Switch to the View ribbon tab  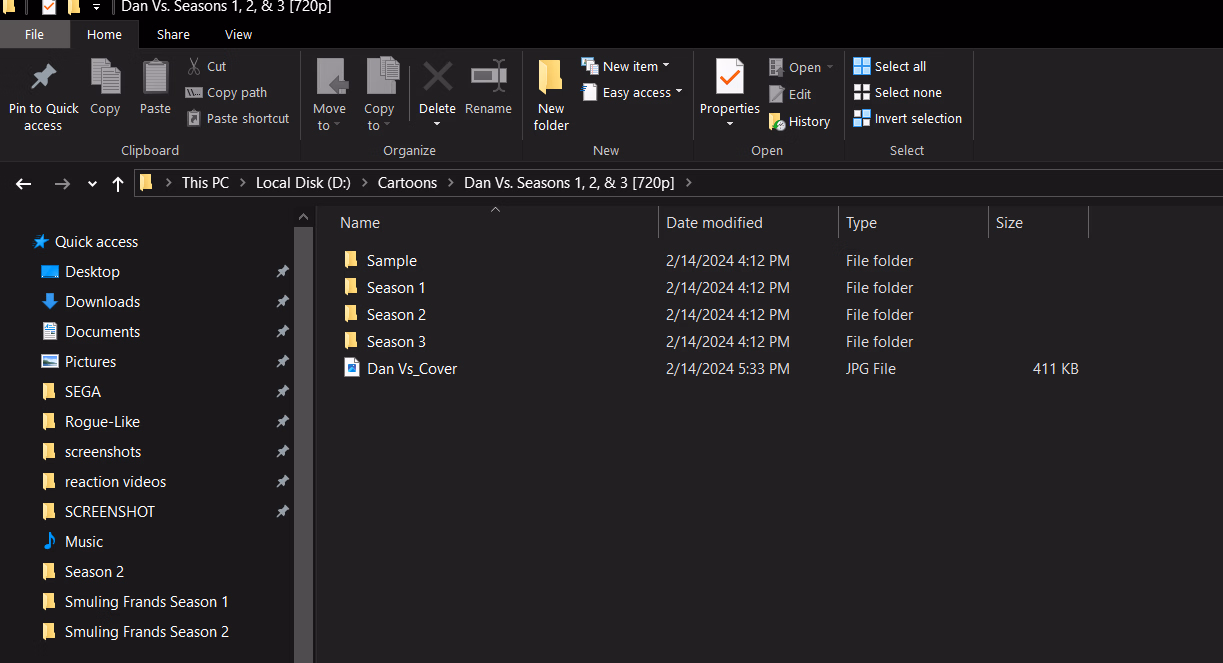coord(238,34)
